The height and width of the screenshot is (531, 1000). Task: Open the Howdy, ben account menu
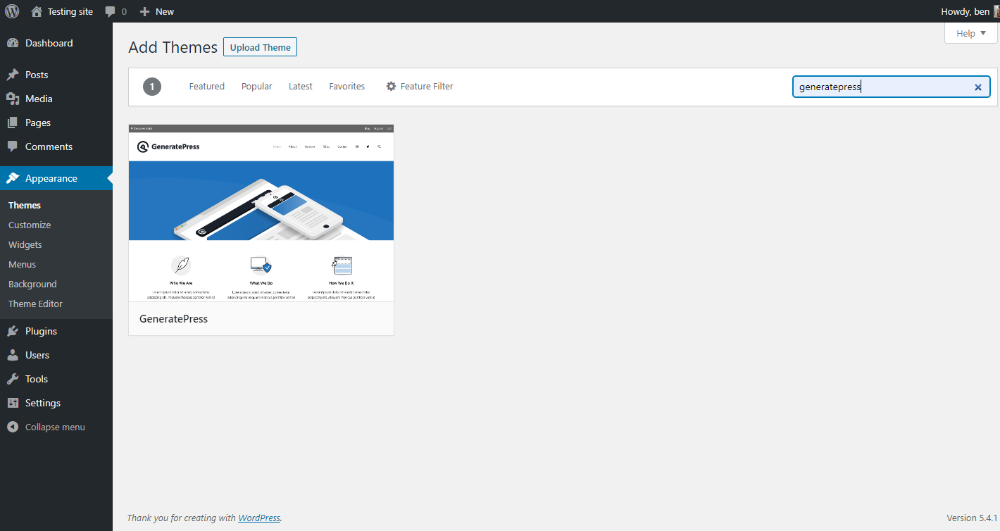[969, 11]
